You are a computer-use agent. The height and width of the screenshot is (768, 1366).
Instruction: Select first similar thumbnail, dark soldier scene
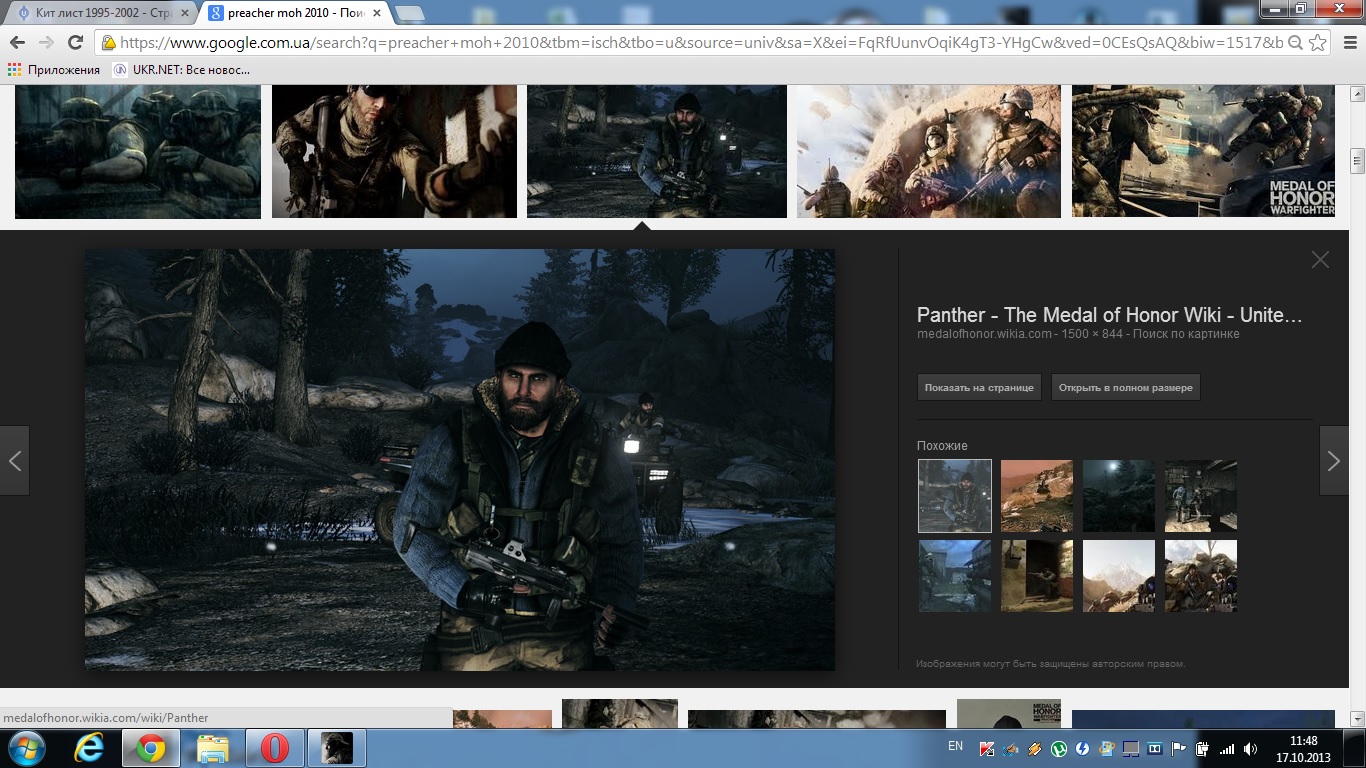tap(955, 496)
